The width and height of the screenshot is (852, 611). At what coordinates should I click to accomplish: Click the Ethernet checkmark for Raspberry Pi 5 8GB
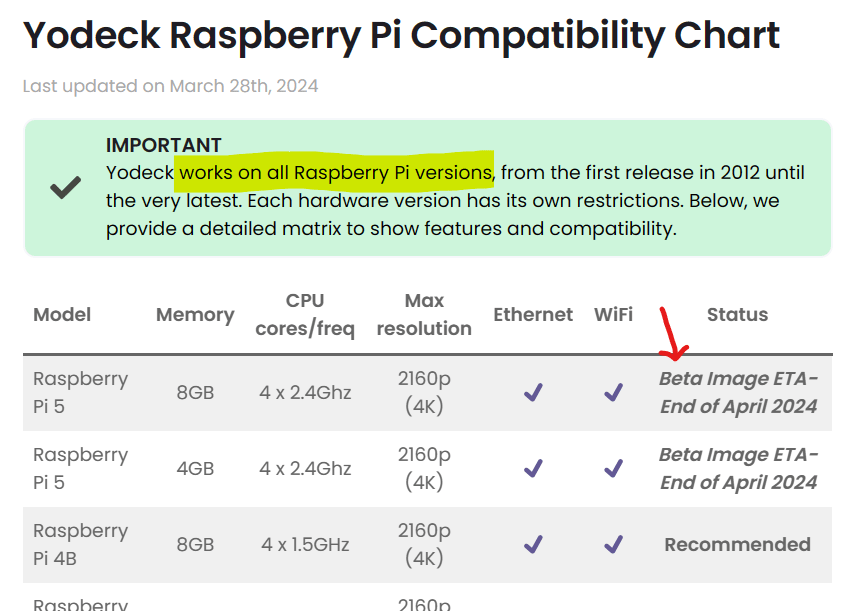coord(533,393)
